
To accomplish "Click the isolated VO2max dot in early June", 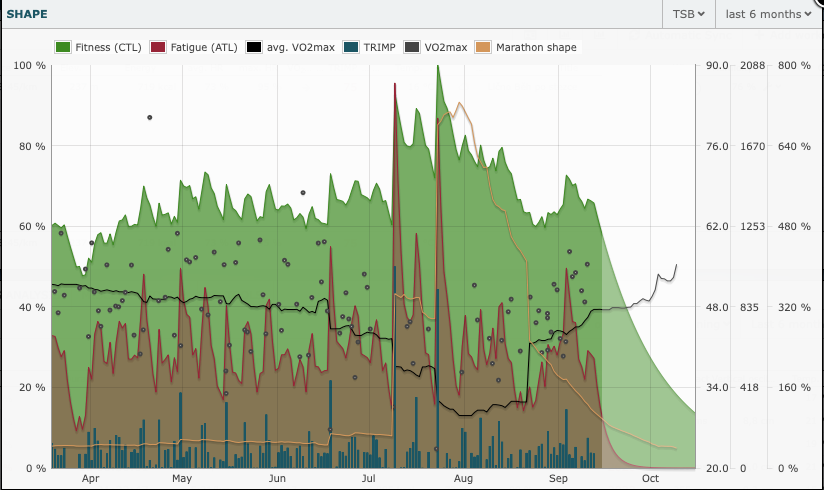I will [303, 193].
